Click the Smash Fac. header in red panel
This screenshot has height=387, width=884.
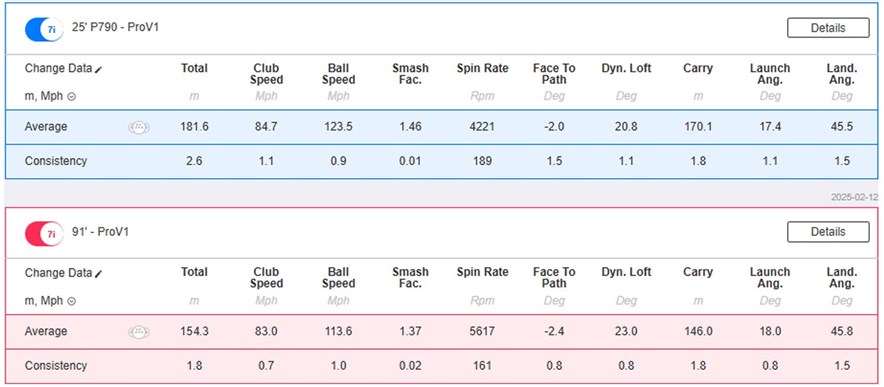click(x=410, y=278)
